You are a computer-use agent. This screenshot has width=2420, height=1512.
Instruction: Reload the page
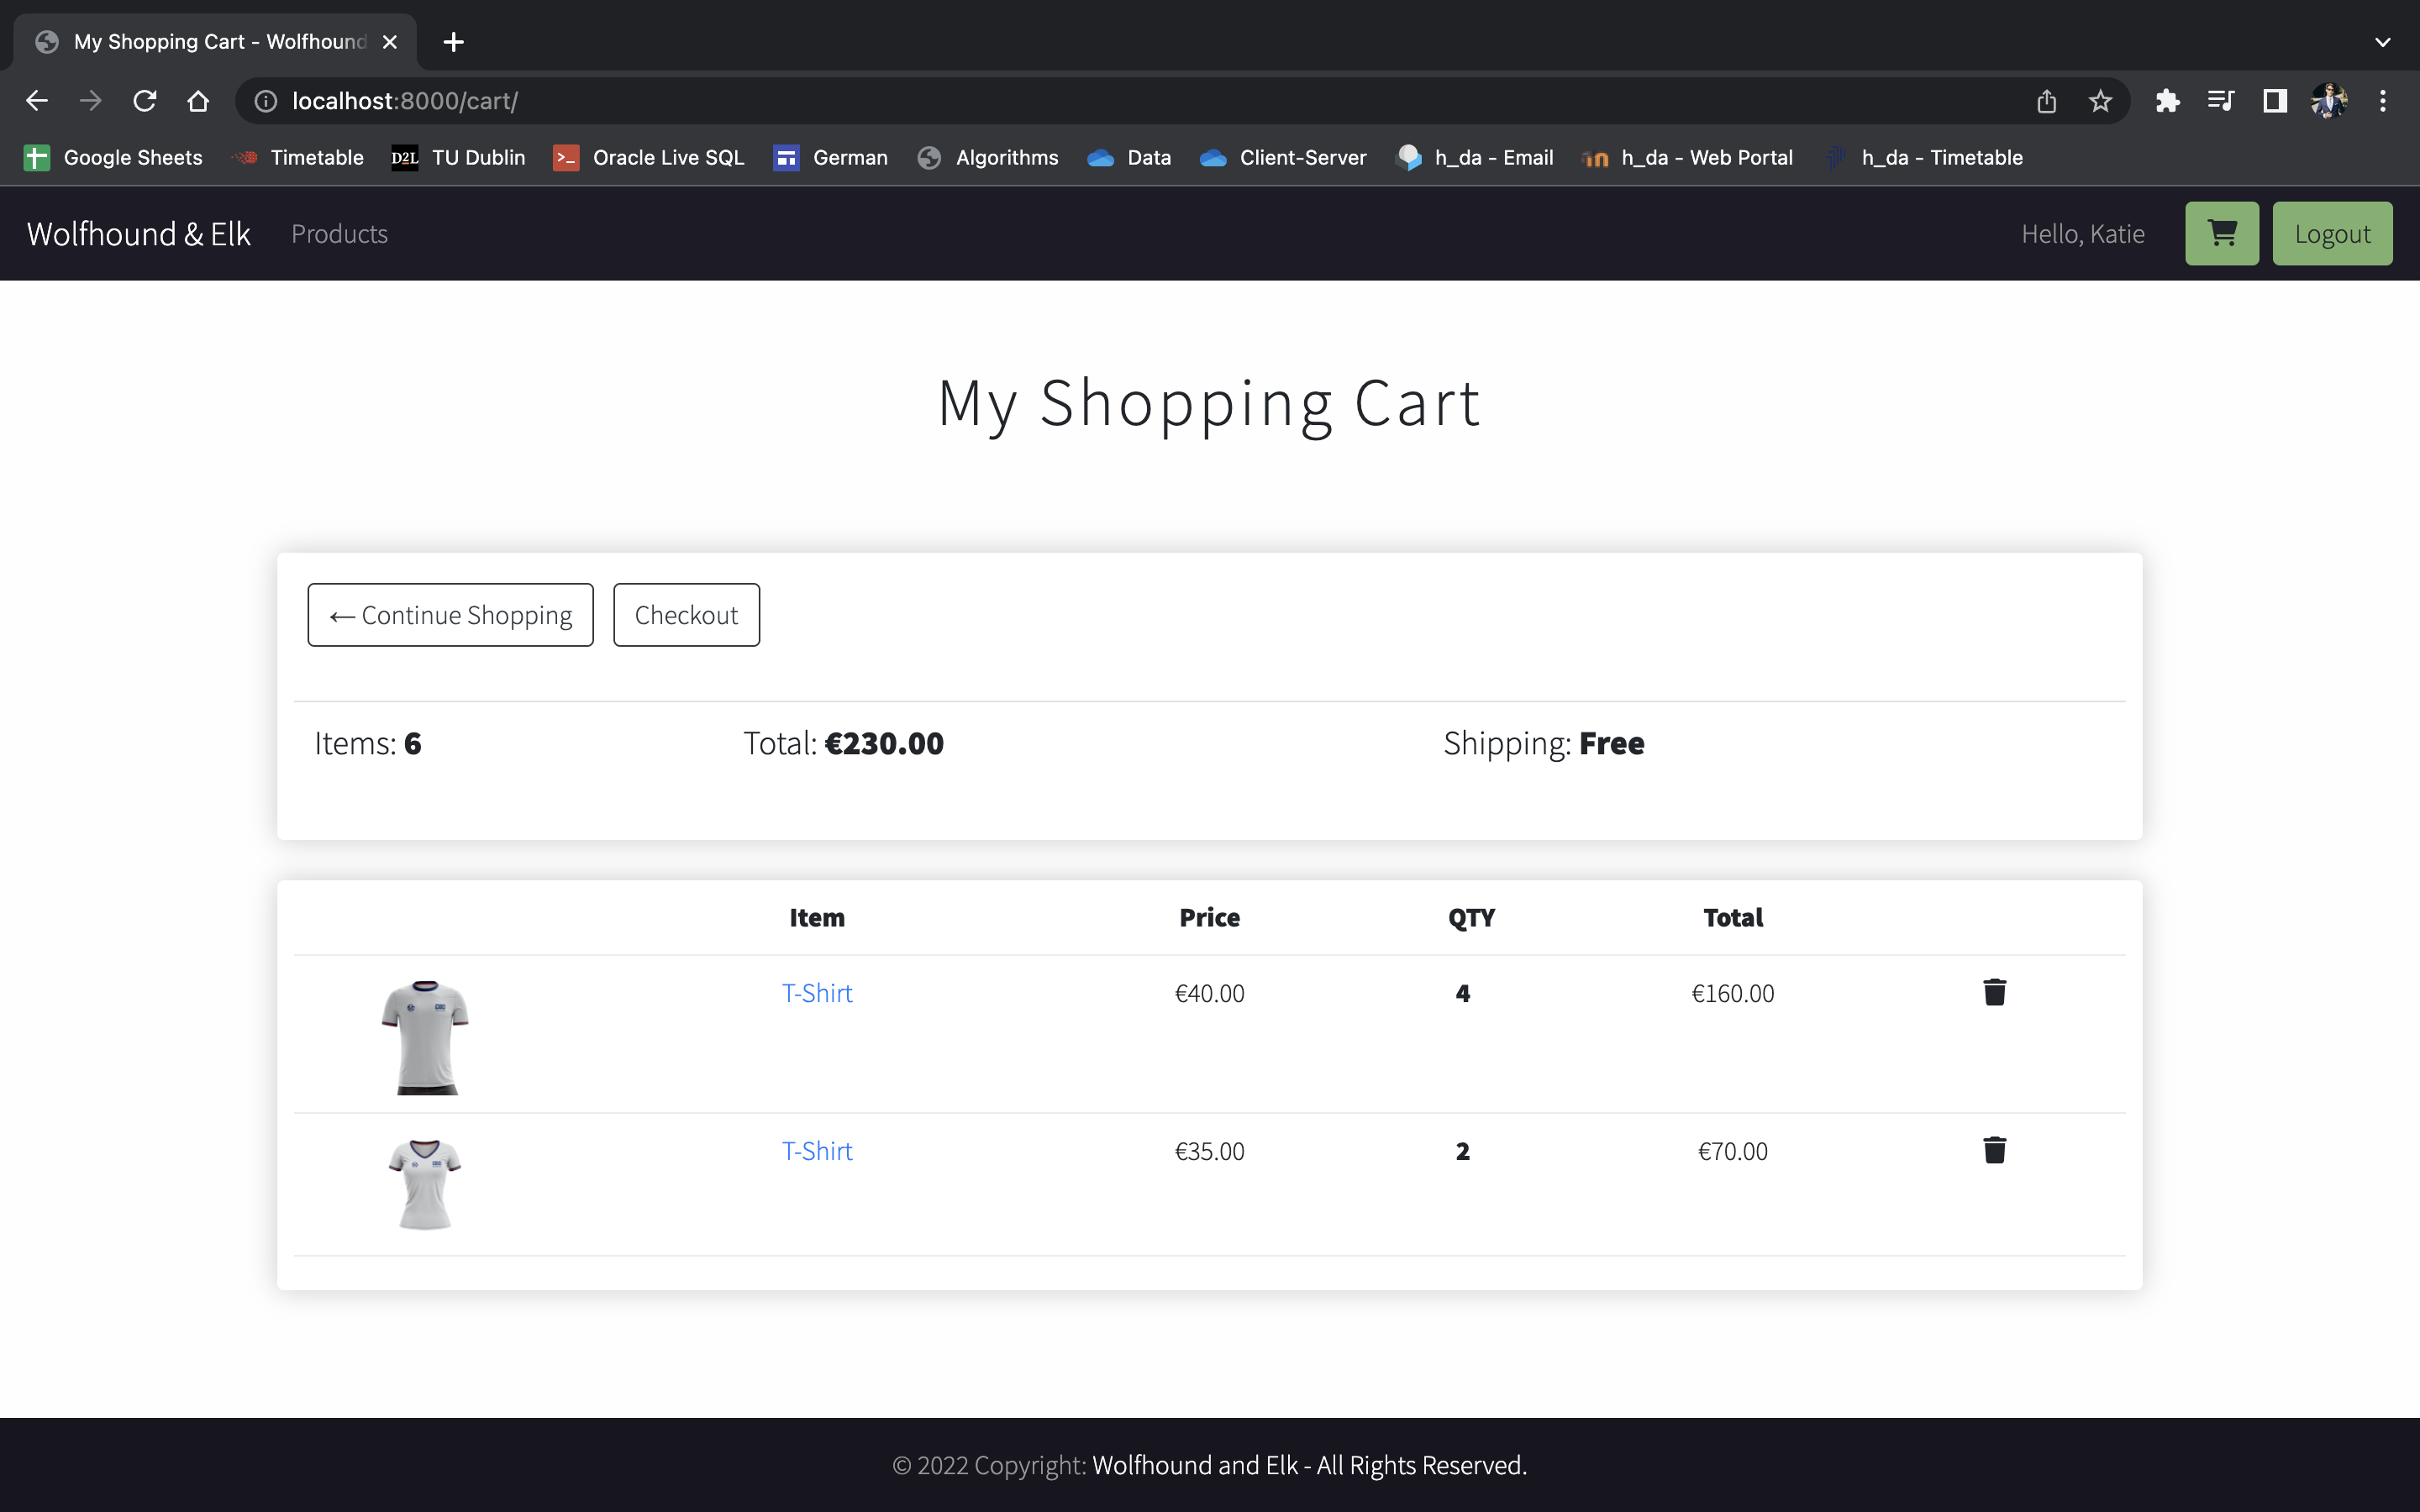(145, 101)
